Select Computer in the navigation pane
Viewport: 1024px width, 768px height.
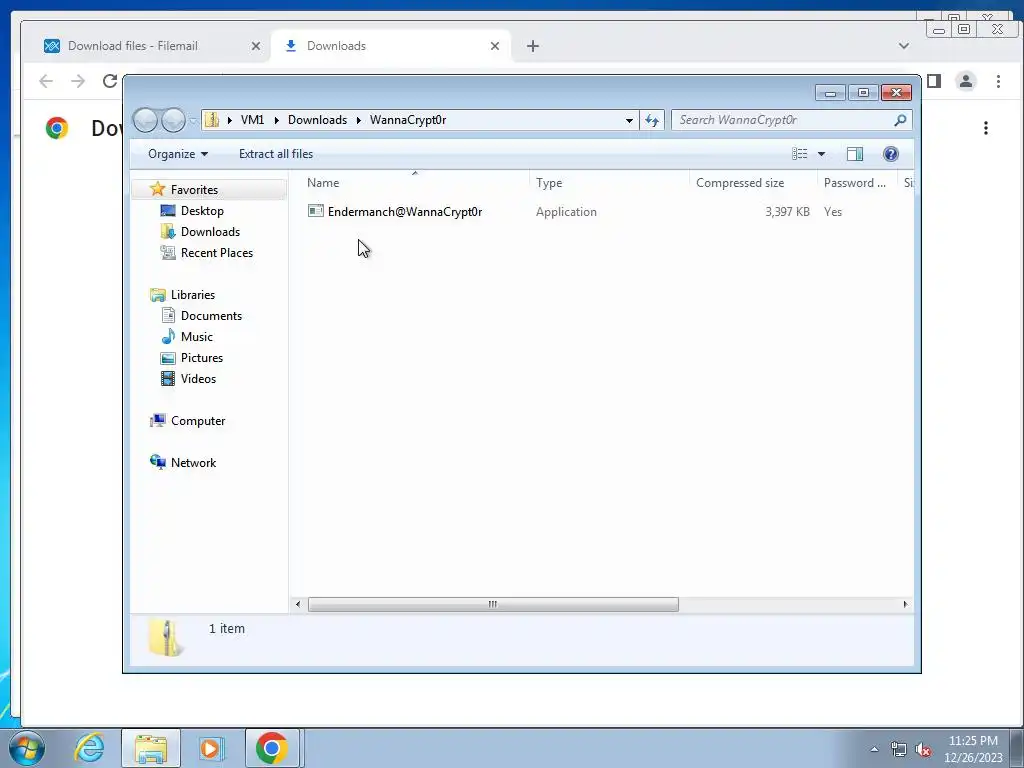198,421
